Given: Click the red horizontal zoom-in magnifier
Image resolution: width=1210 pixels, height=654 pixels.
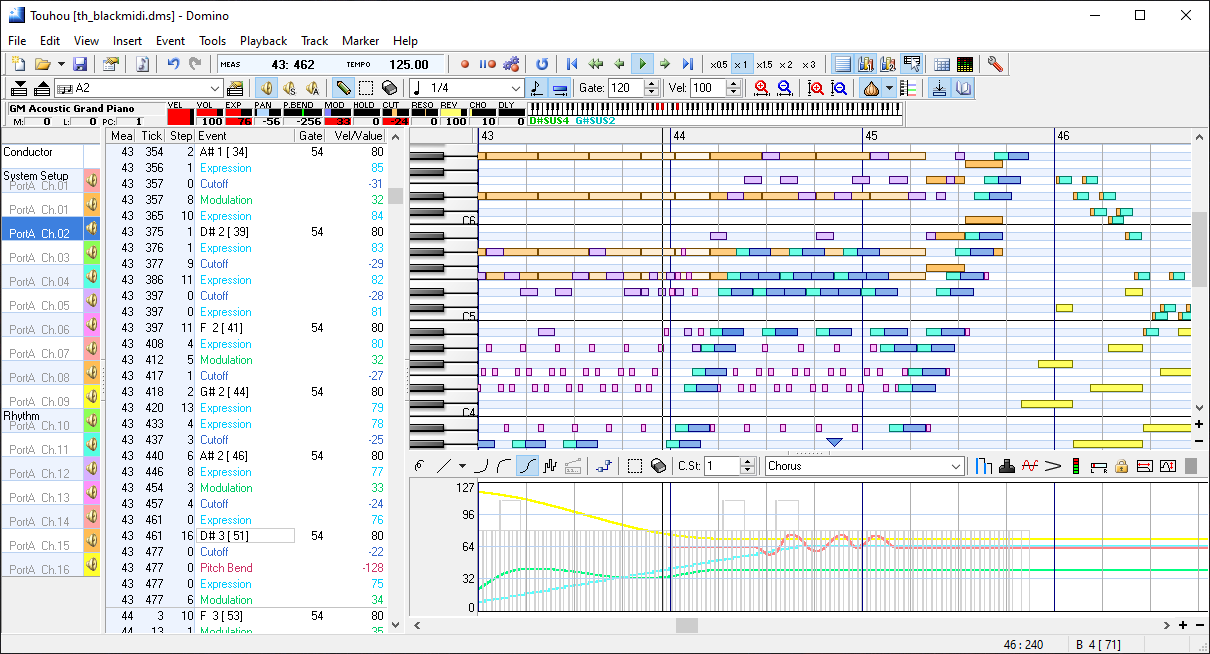Looking at the screenshot, I should point(762,88).
